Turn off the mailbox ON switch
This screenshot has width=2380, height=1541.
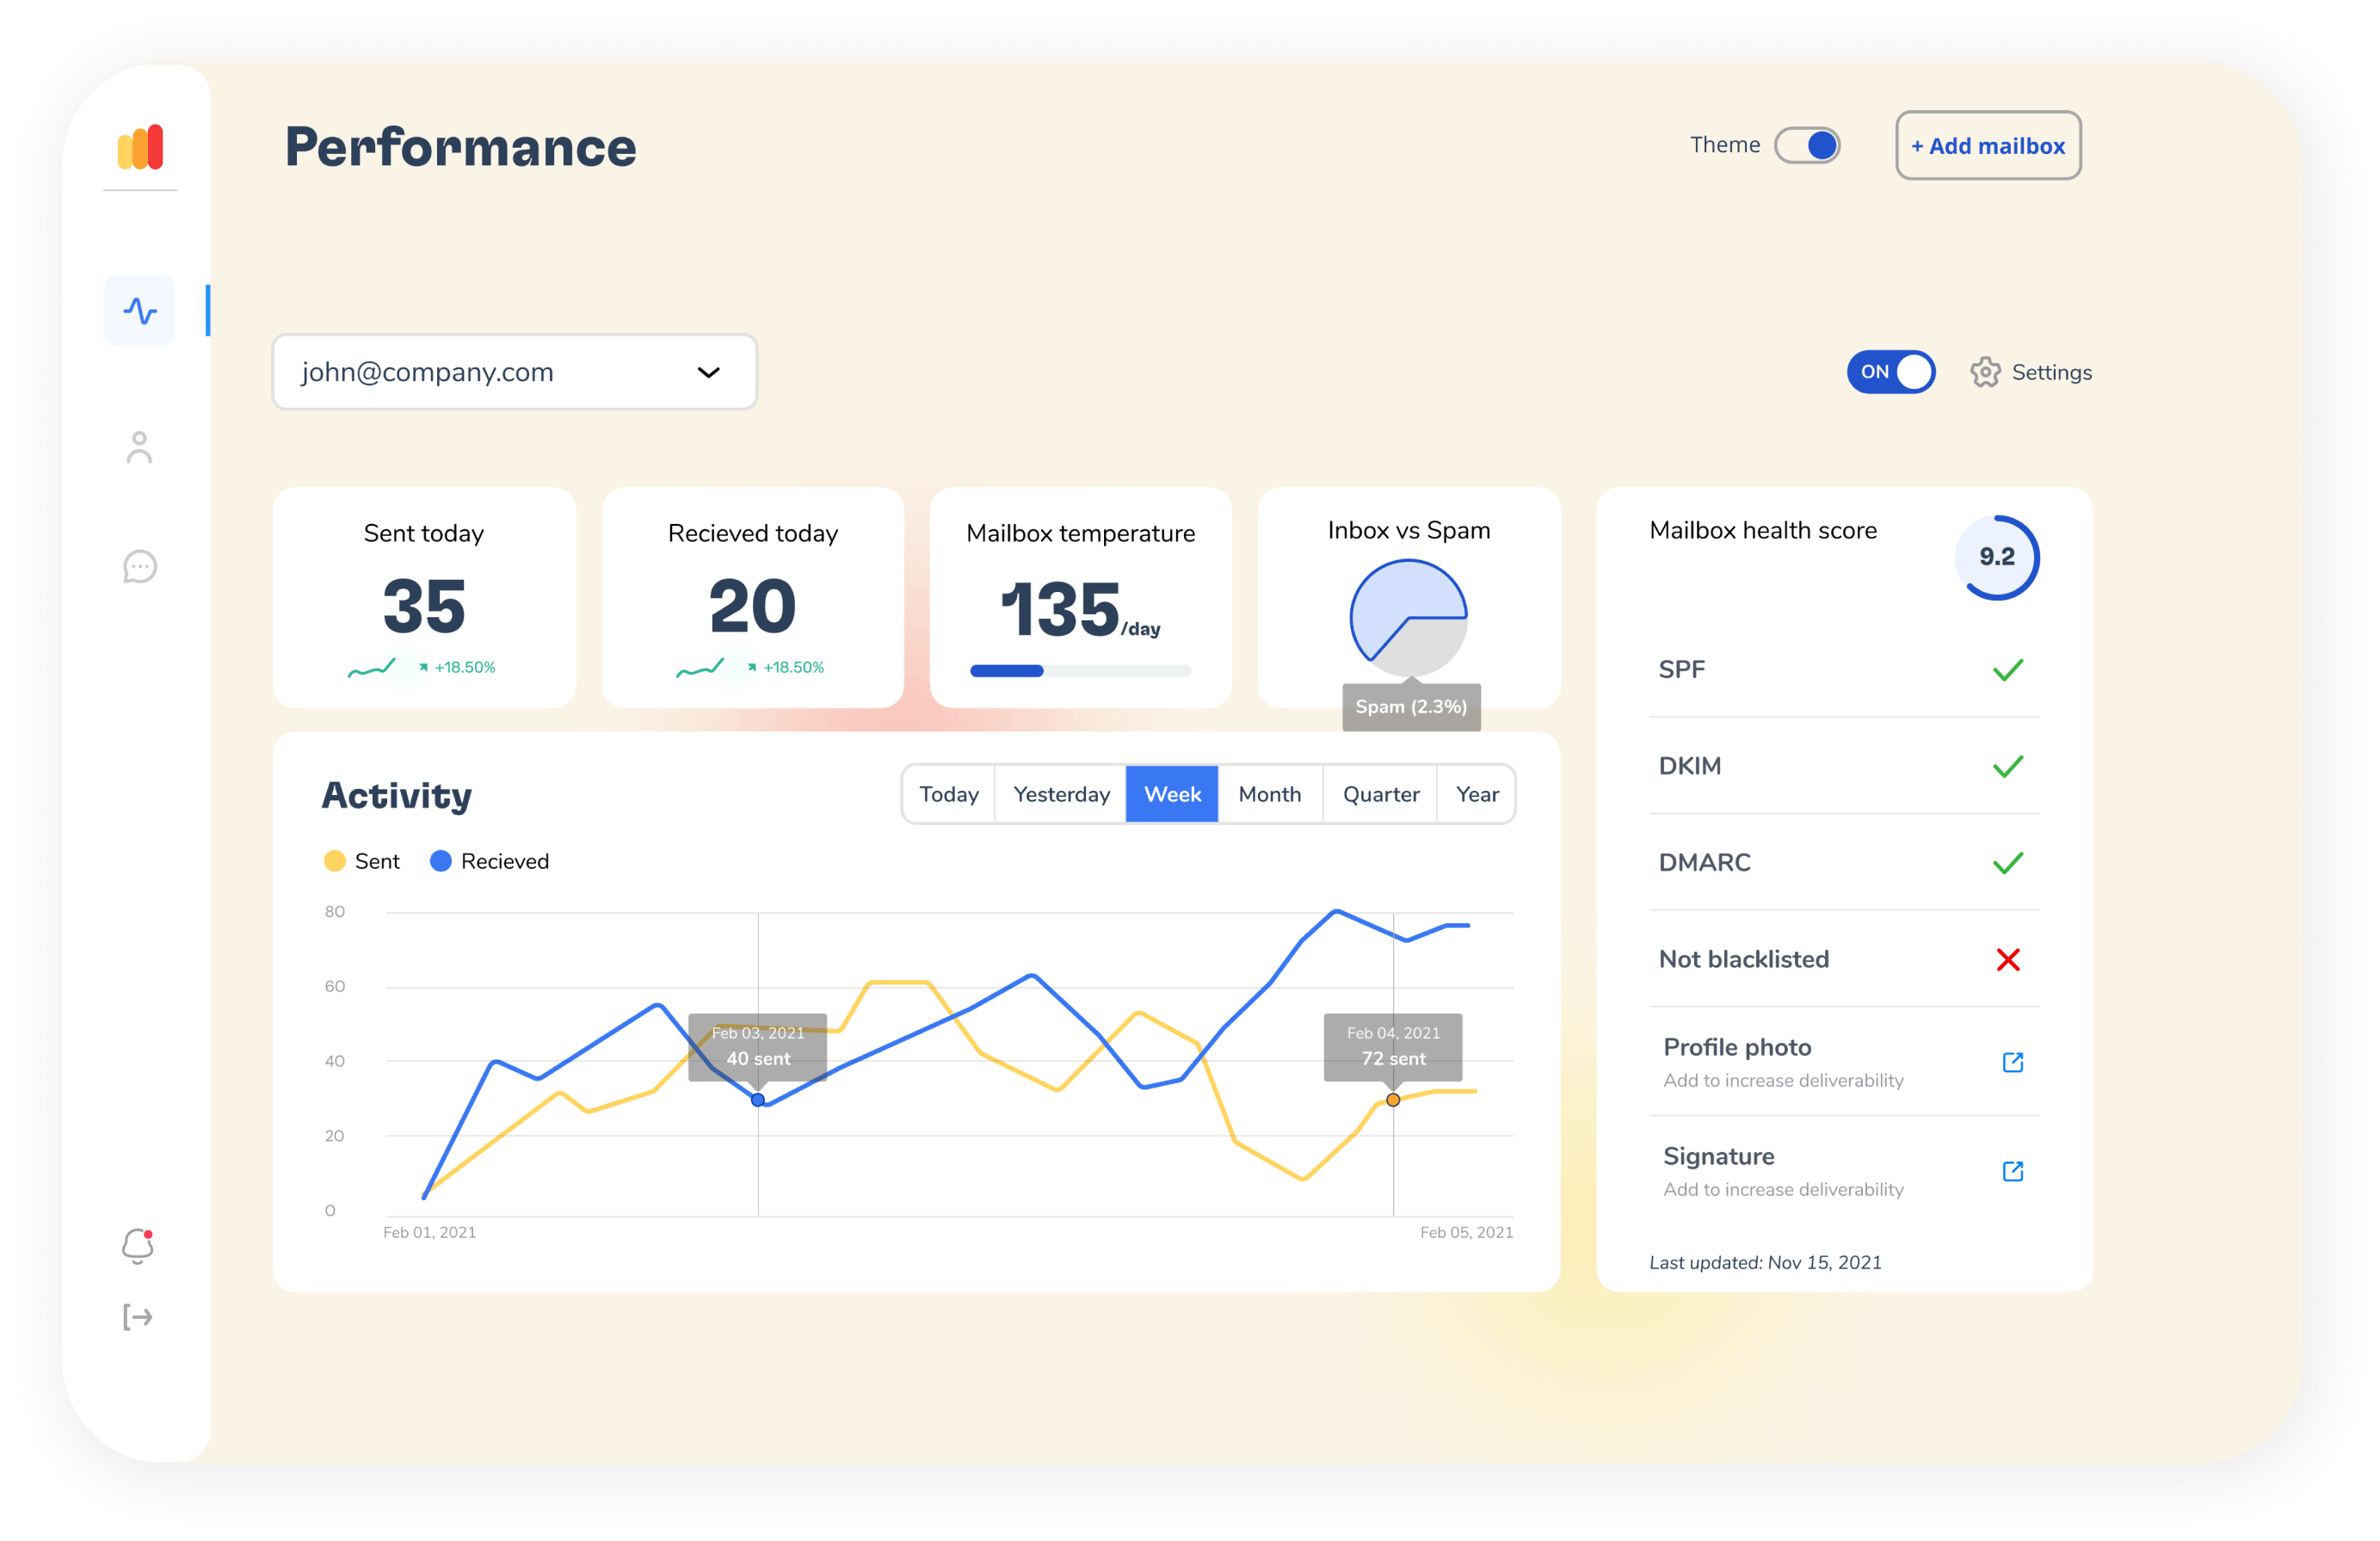pyautogui.click(x=1890, y=372)
